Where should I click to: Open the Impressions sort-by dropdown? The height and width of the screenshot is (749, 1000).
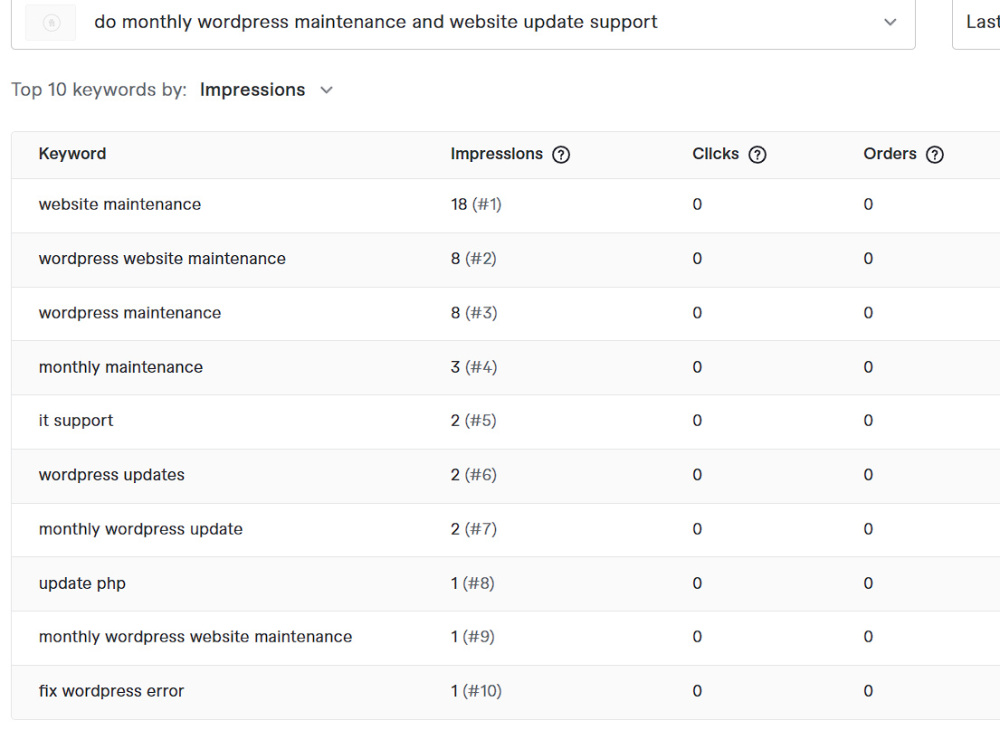tap(266, 90)
